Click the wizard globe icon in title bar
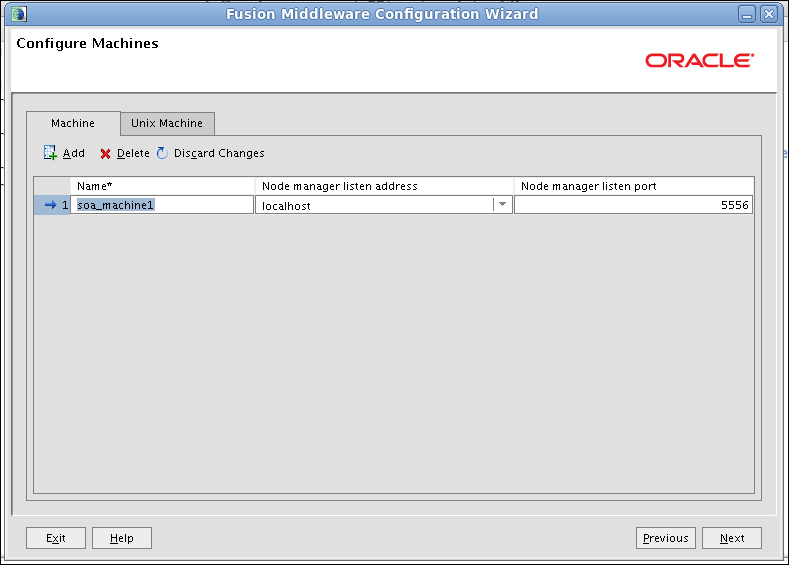Image resolution: width=789 pixels, height=565 pixels. [19, 14]
